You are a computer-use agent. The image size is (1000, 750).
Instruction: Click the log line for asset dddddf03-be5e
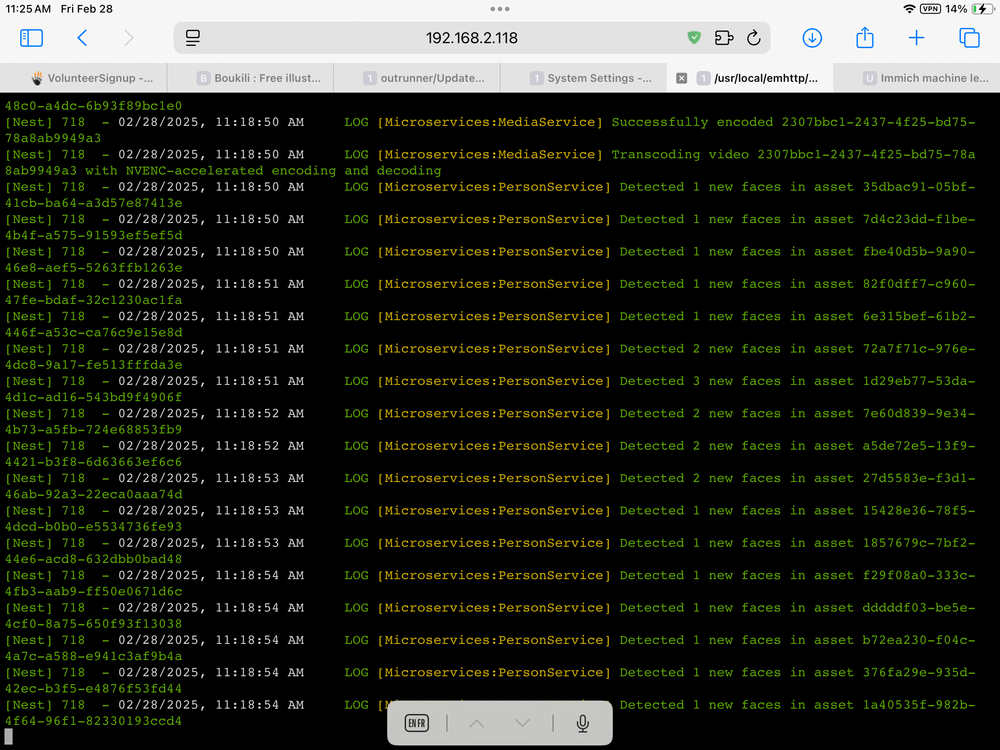(490, 616)
